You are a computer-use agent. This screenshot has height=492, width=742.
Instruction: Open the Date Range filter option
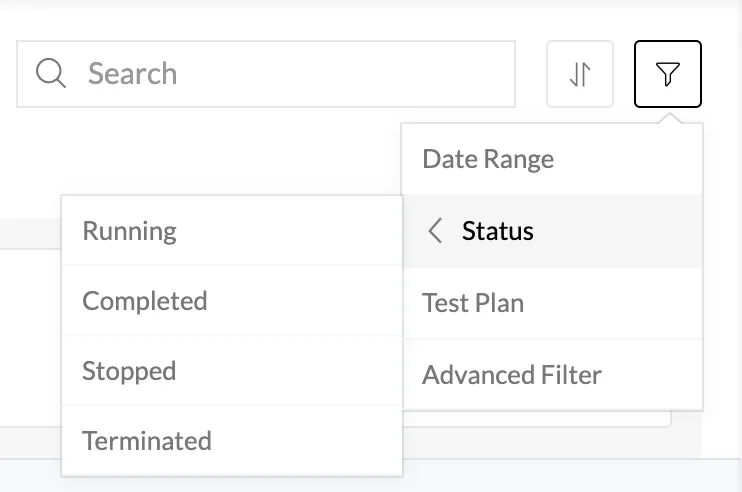click(x=552, y=159)
